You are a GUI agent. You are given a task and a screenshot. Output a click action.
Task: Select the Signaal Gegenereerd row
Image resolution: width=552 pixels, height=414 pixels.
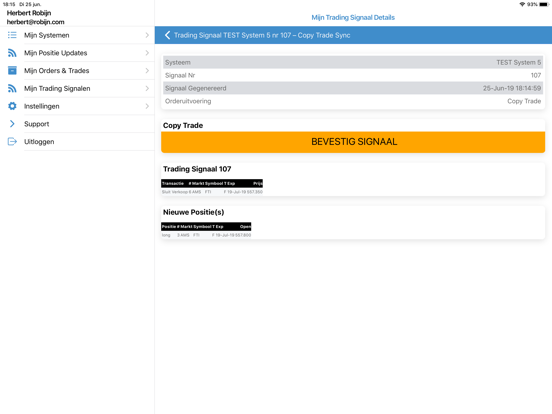pyautogui.click(x=353, y=88)
